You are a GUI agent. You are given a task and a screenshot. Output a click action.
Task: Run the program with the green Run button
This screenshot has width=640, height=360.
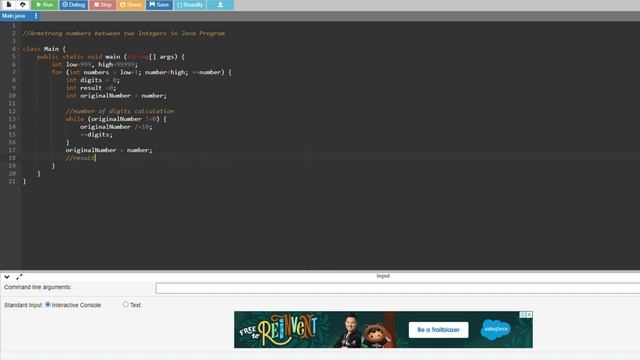44,4
